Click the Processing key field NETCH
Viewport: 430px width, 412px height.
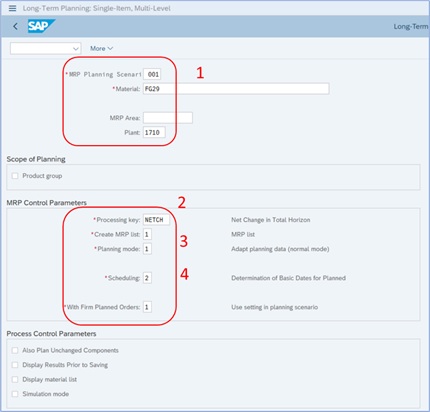pyautogui.click(x=156, y=220)
